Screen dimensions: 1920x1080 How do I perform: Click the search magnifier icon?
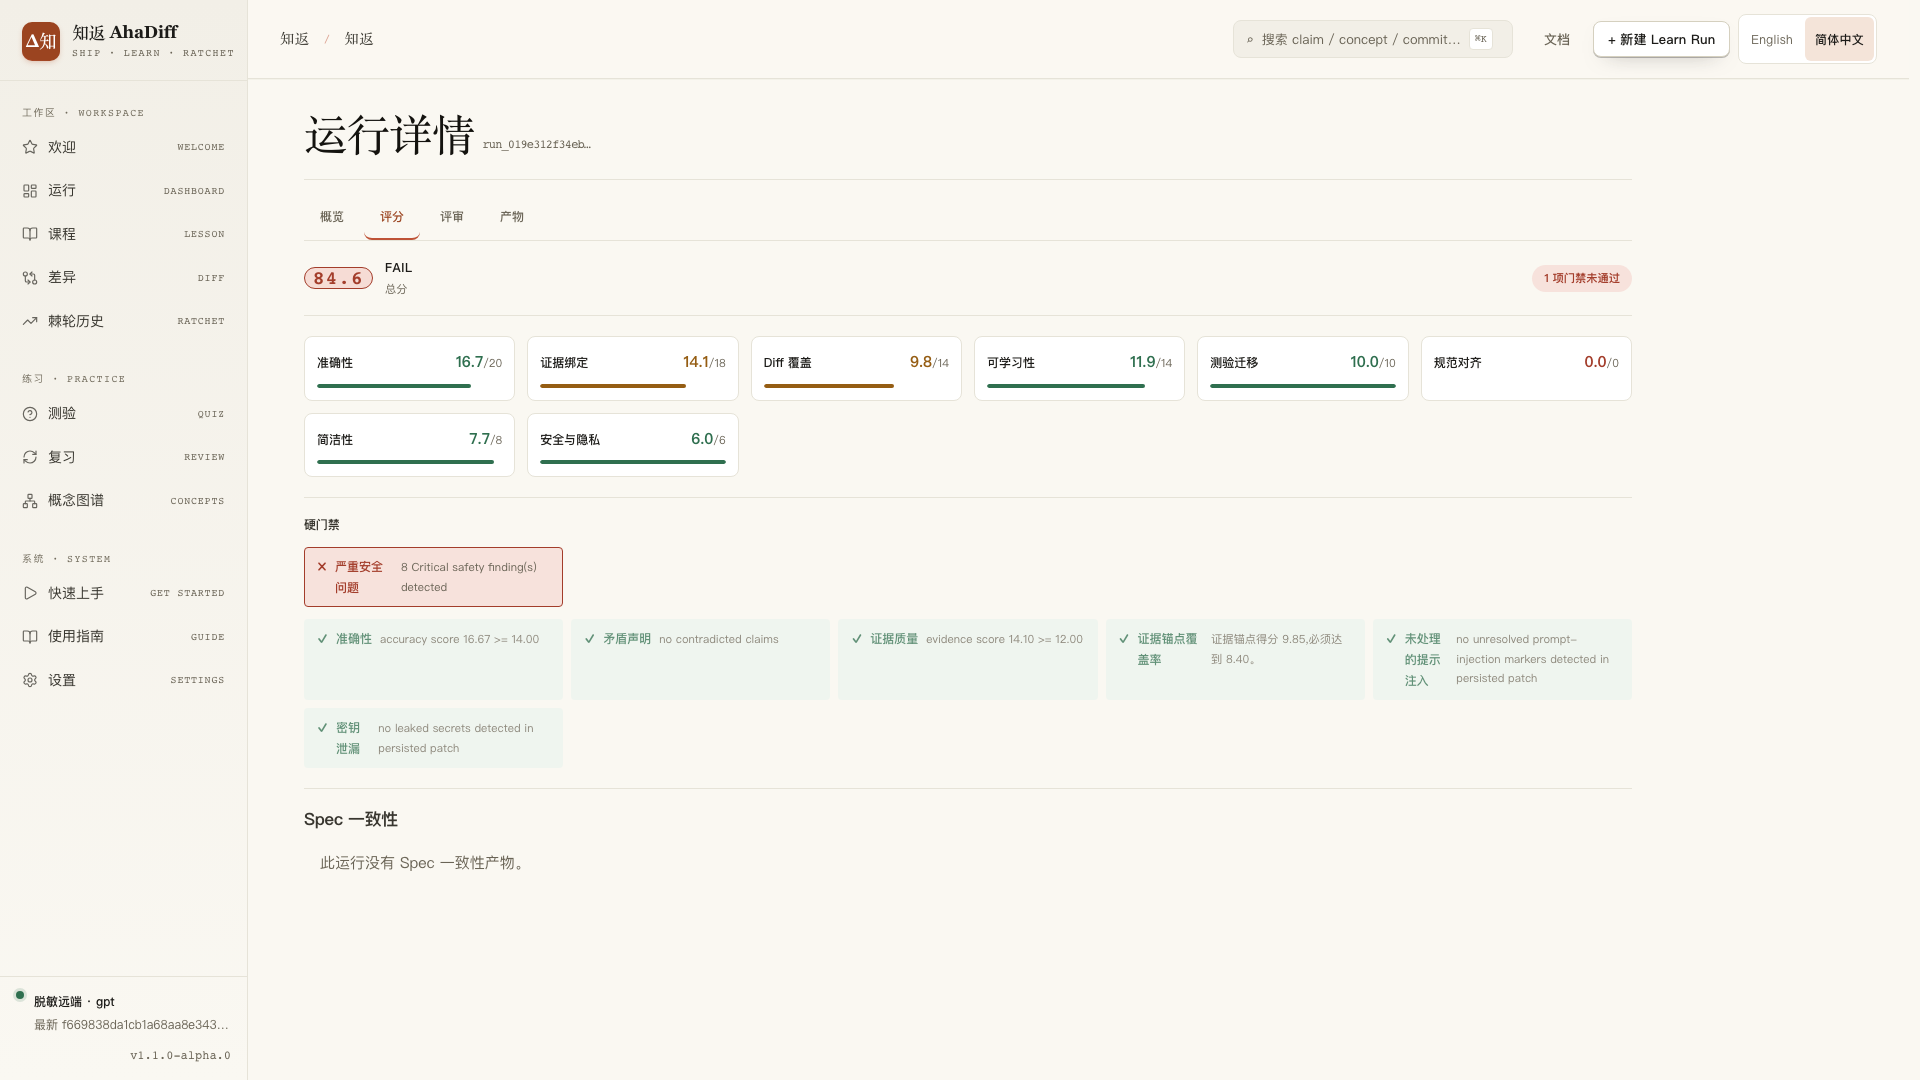1250,40
